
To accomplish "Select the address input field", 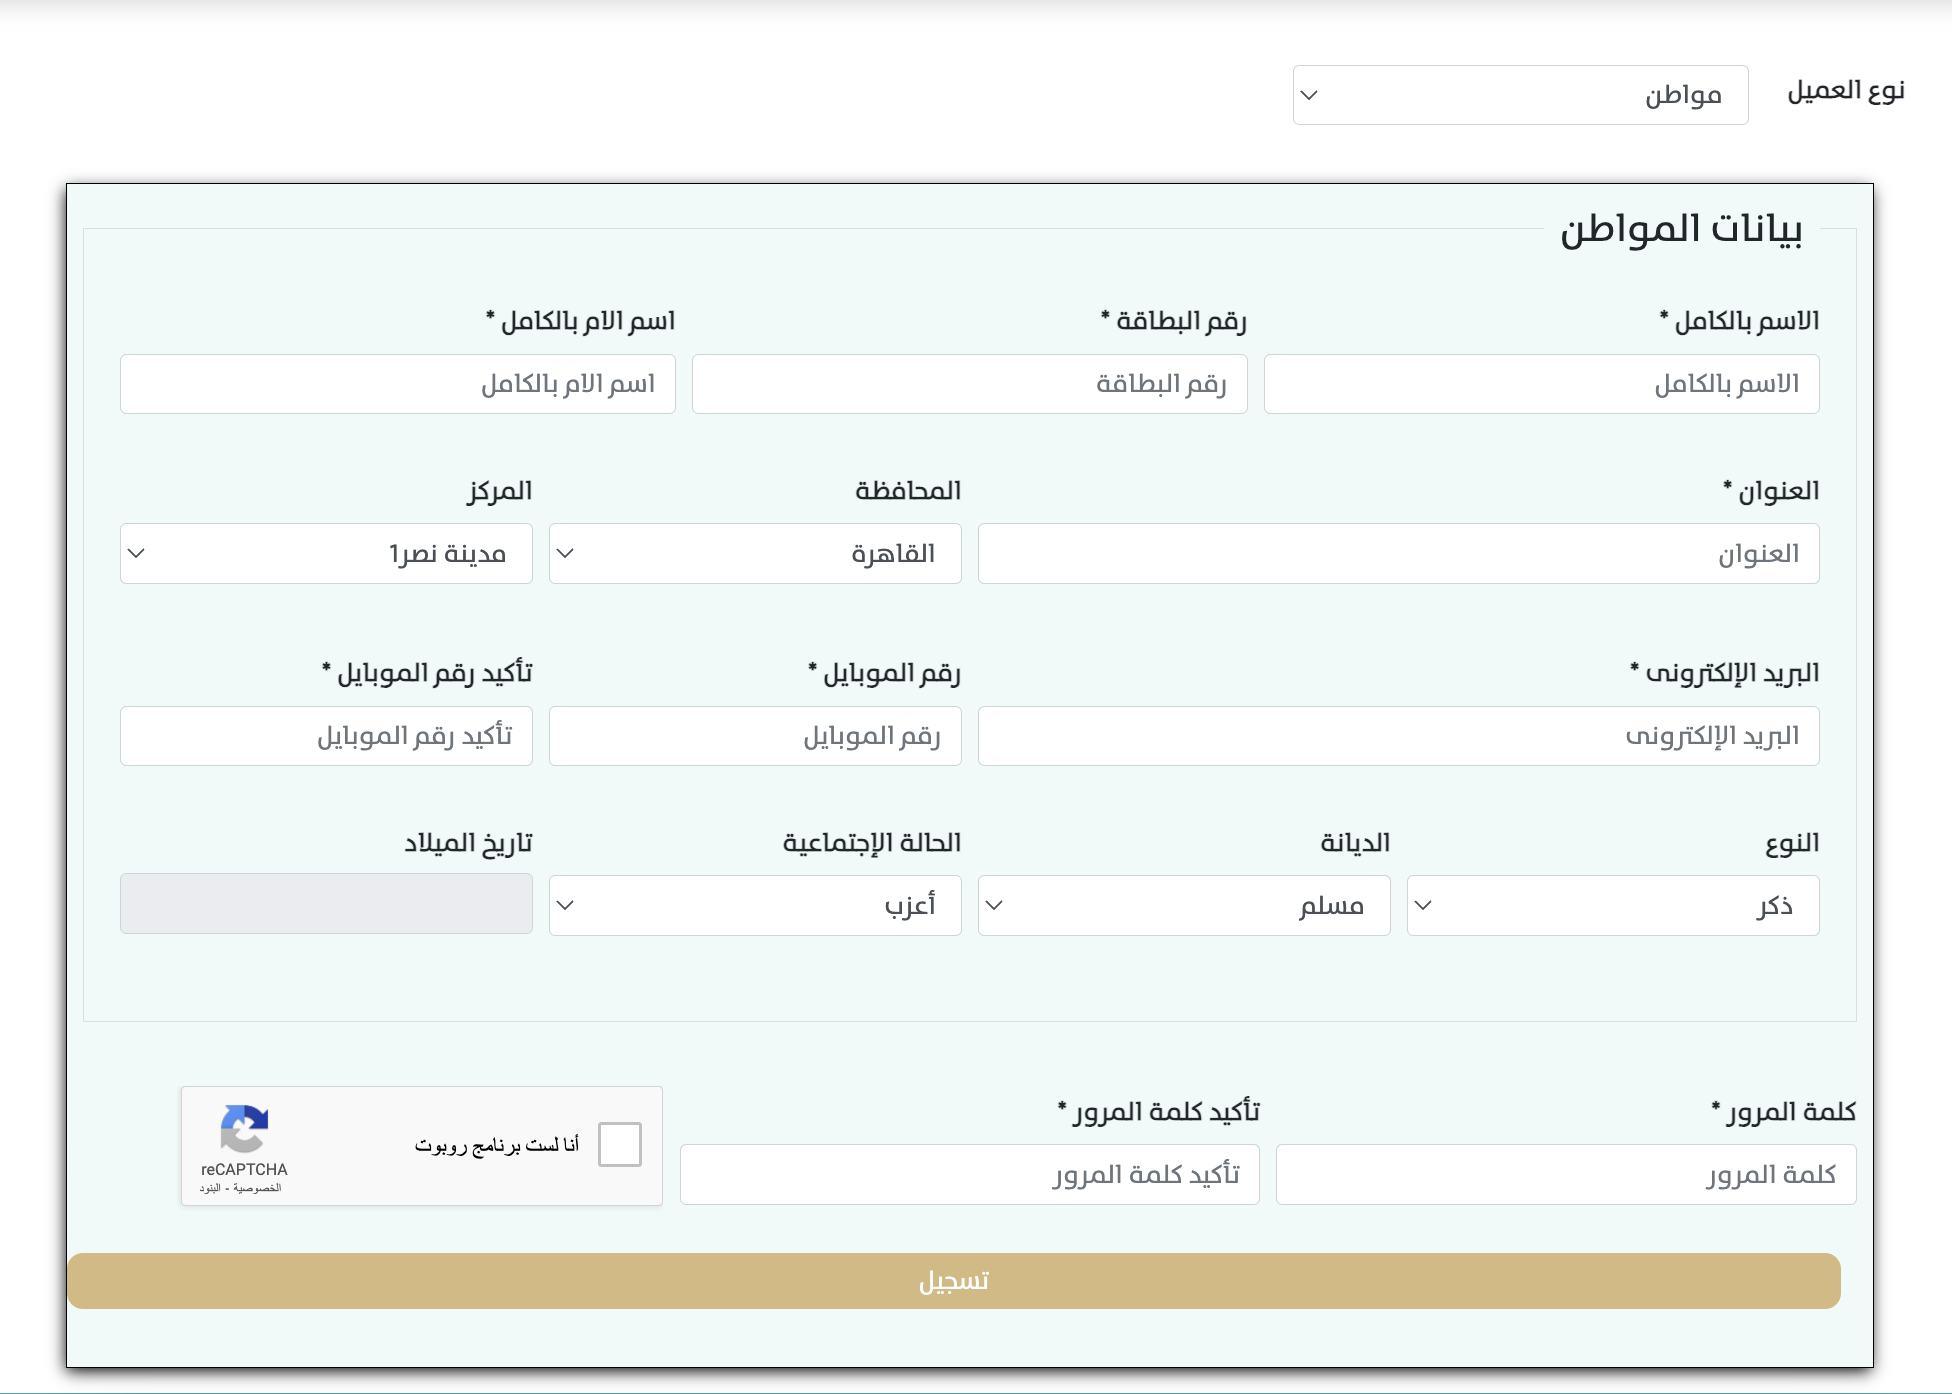I will click(x=1397, y=553).
